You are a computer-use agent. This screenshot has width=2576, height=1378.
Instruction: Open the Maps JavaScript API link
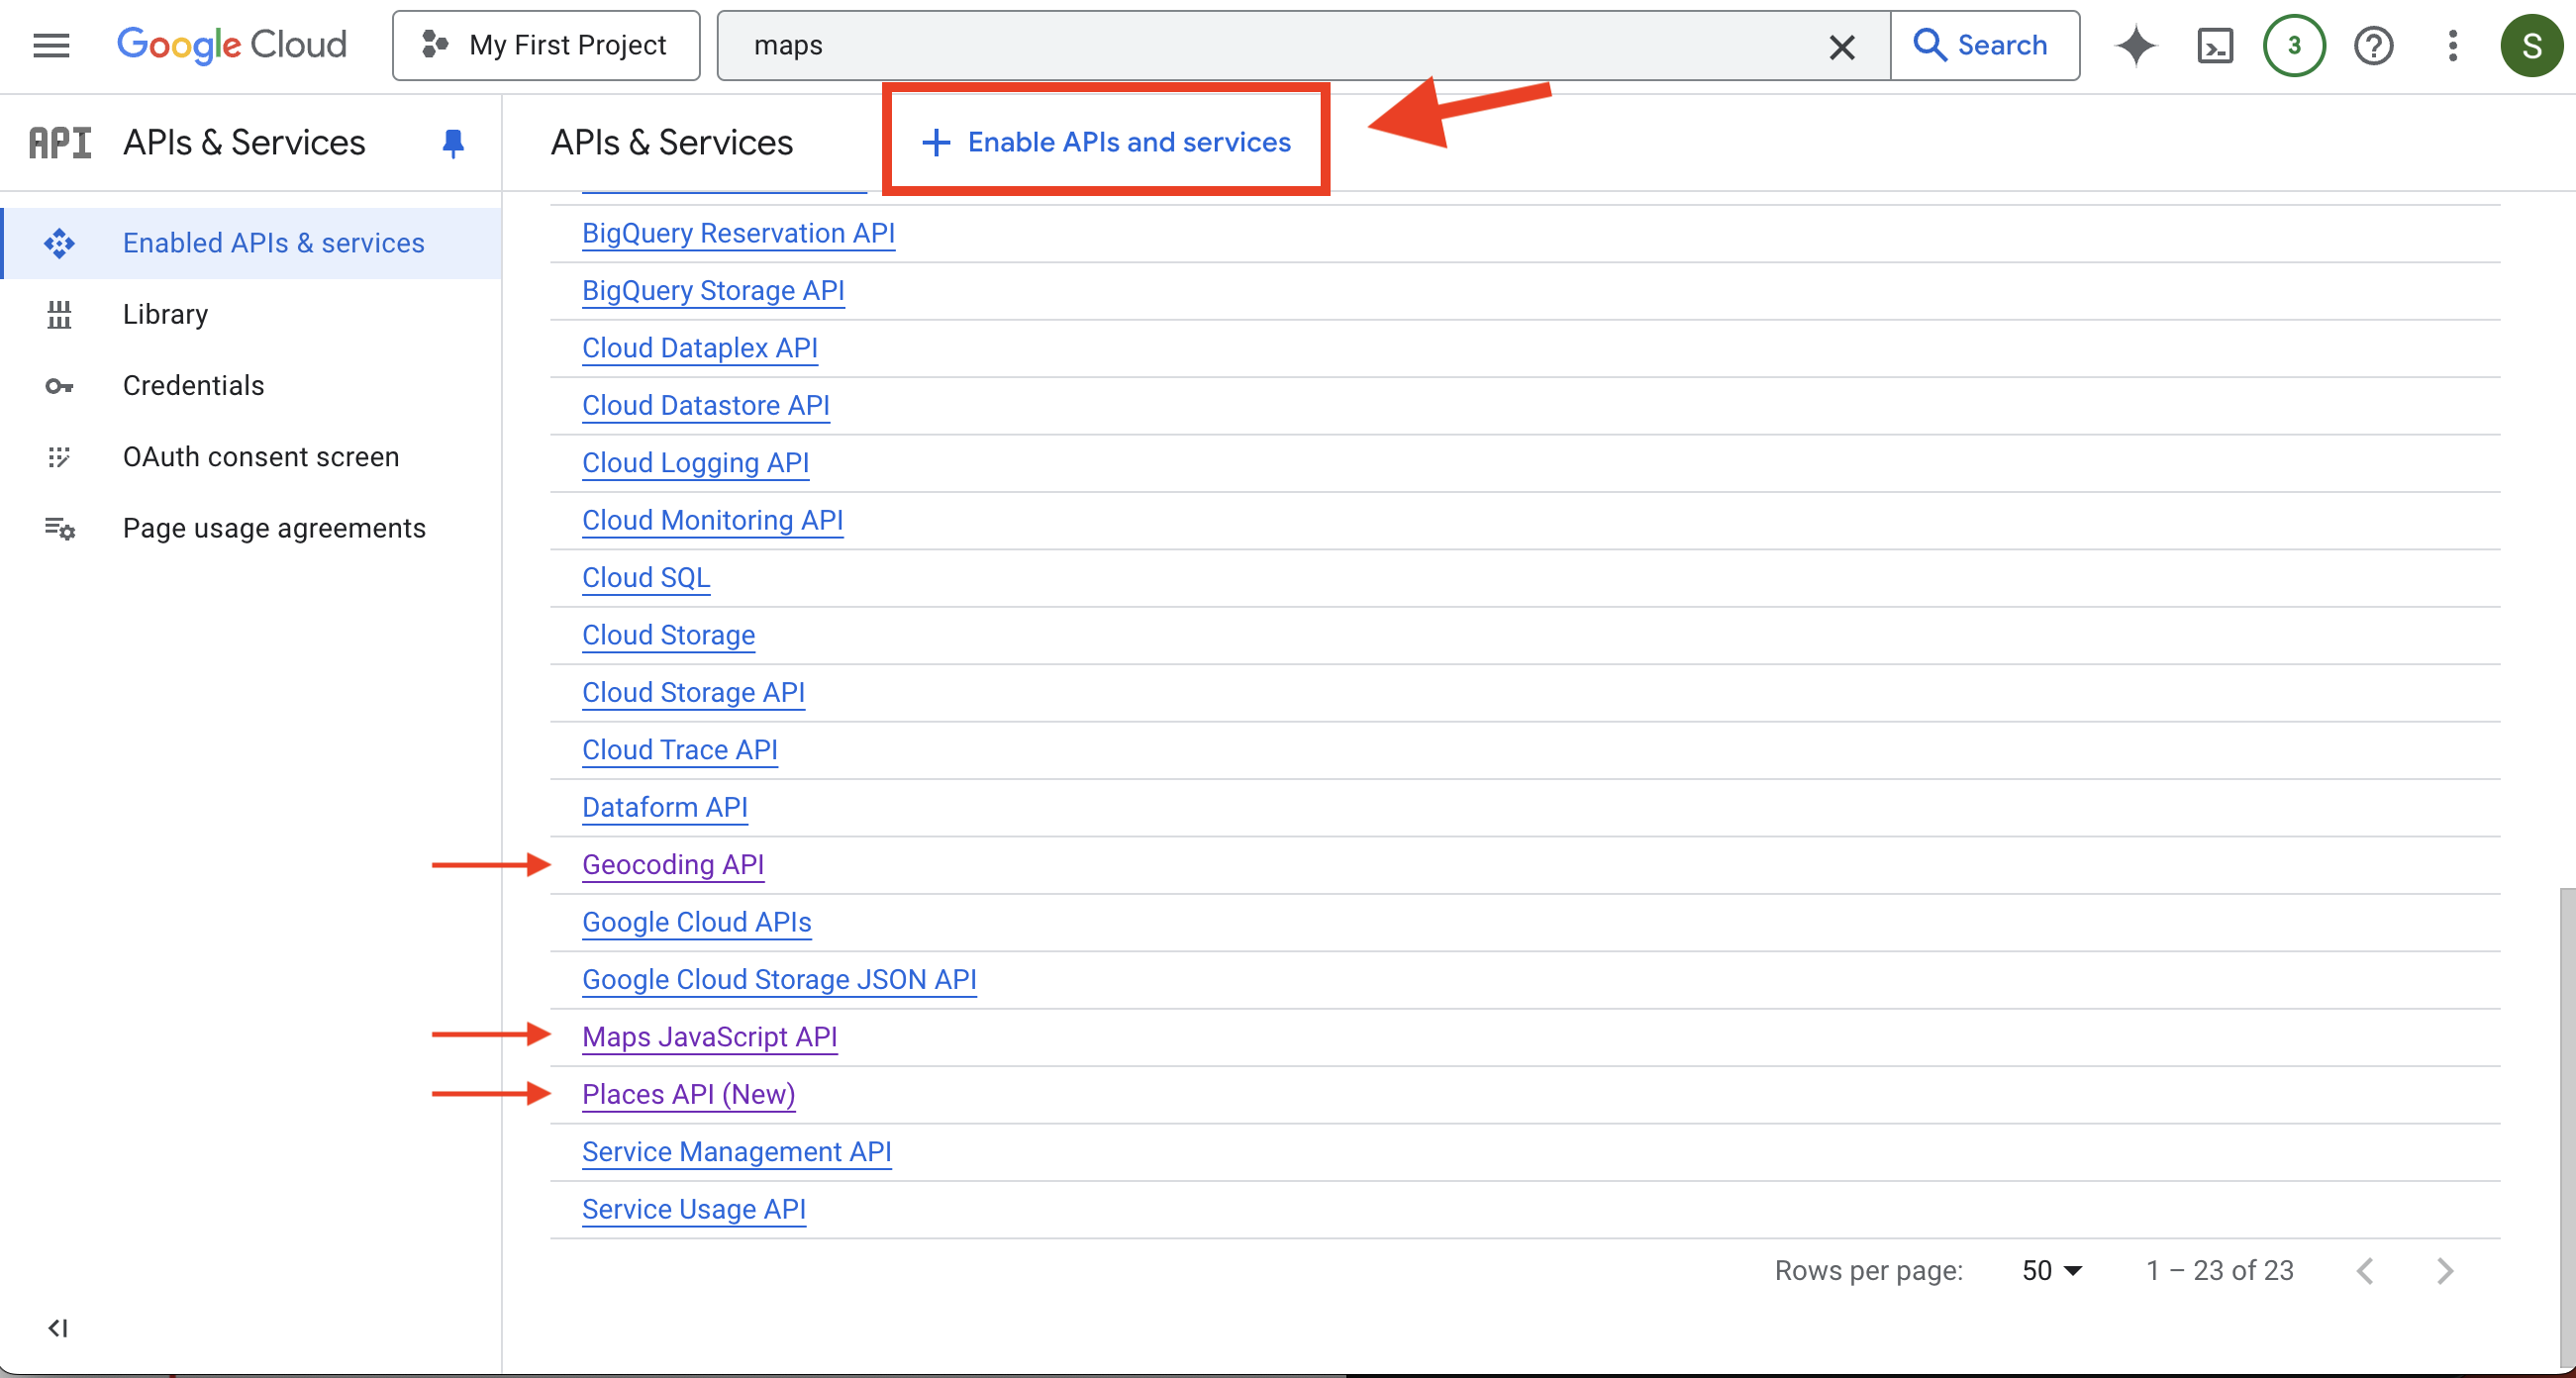[x=709, y=1036]
